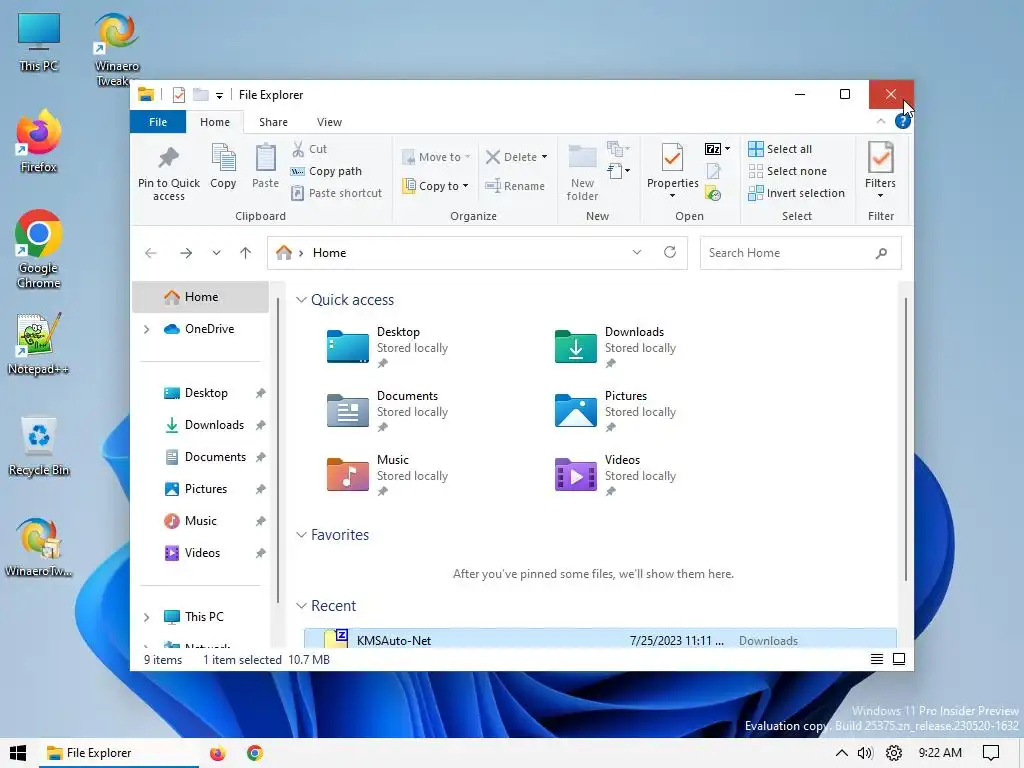This screenshot has width=1024, height=768.
Task: Select OneDrive in the navigation pane
Action: pyautogui.click(x=199, y=329)
